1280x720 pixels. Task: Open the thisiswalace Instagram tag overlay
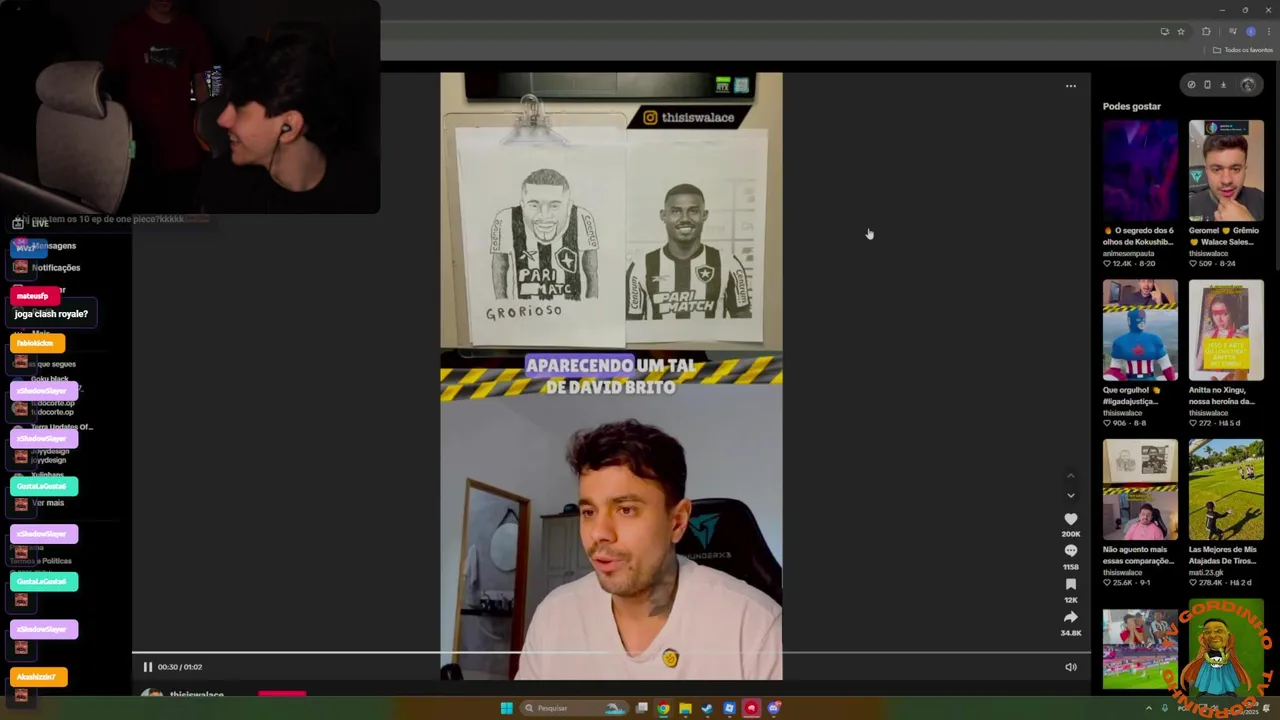[x=689, y=117]
